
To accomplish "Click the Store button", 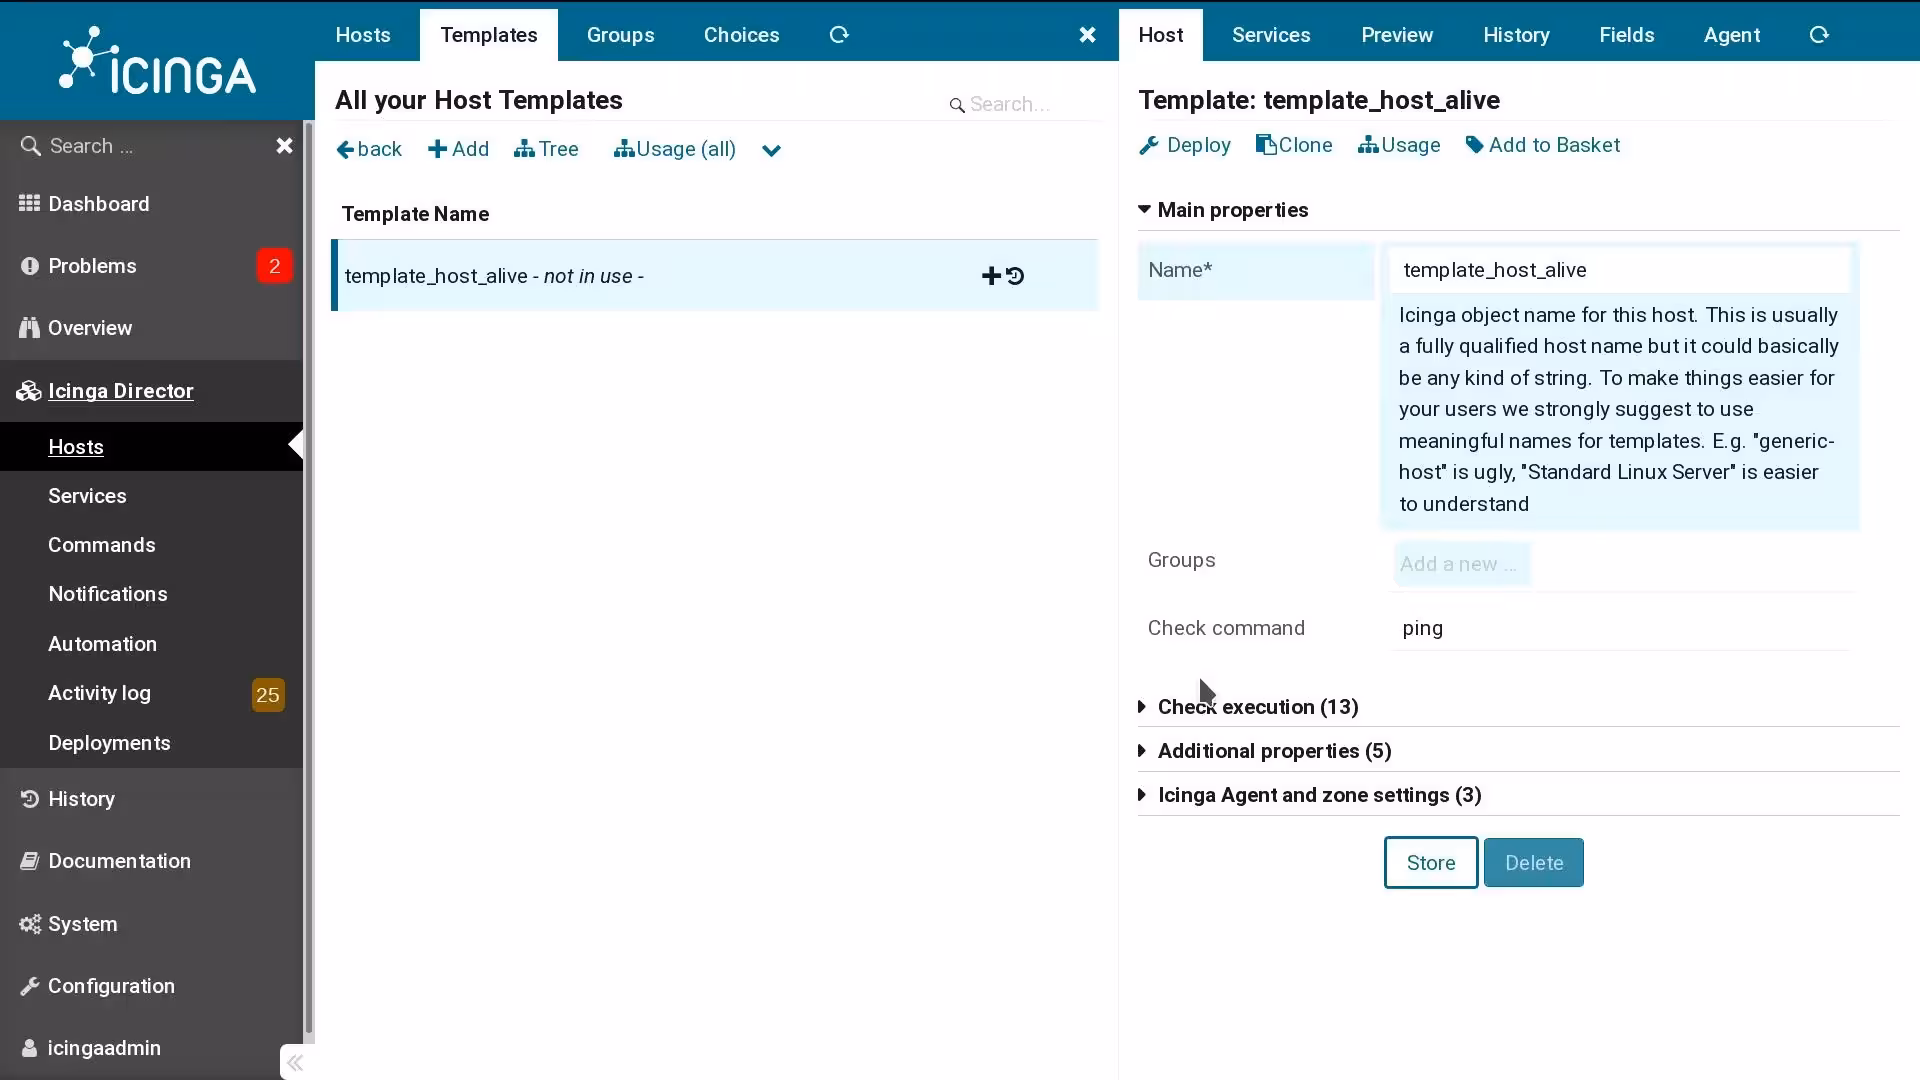I will 1431,863.
